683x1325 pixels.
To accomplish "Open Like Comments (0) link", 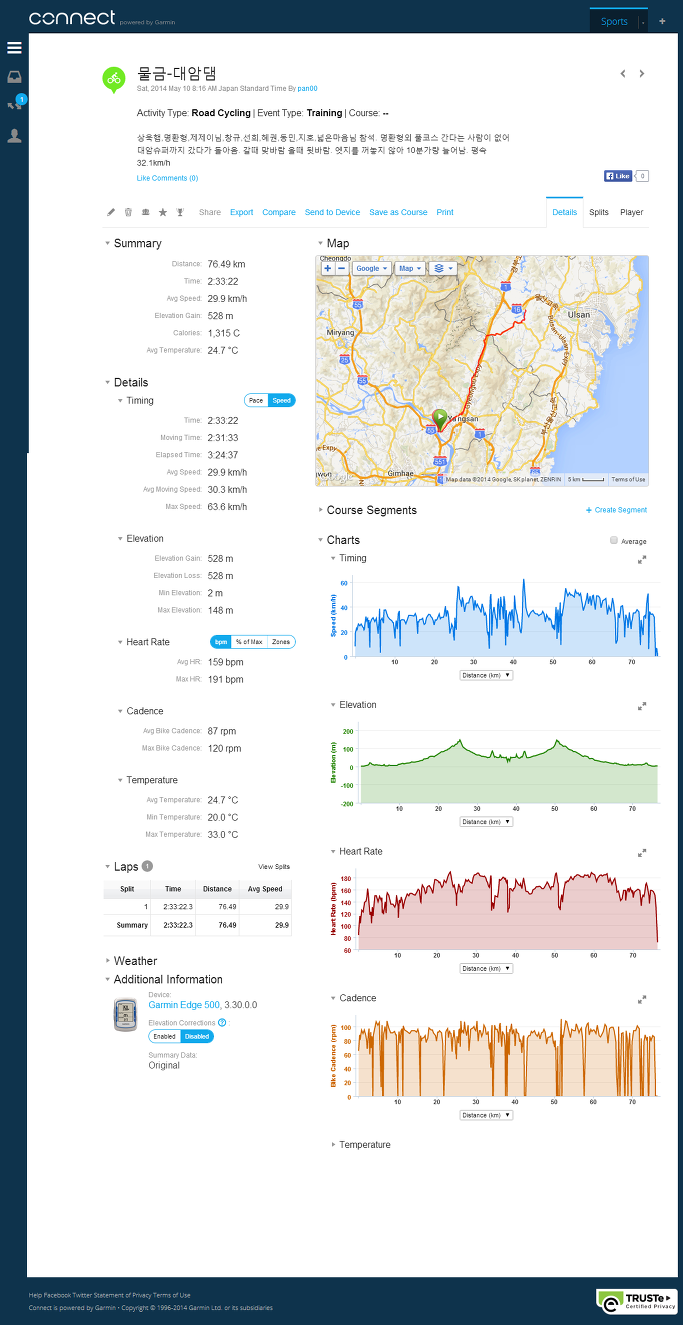I will pyautogui.click(x=167, y=178).
